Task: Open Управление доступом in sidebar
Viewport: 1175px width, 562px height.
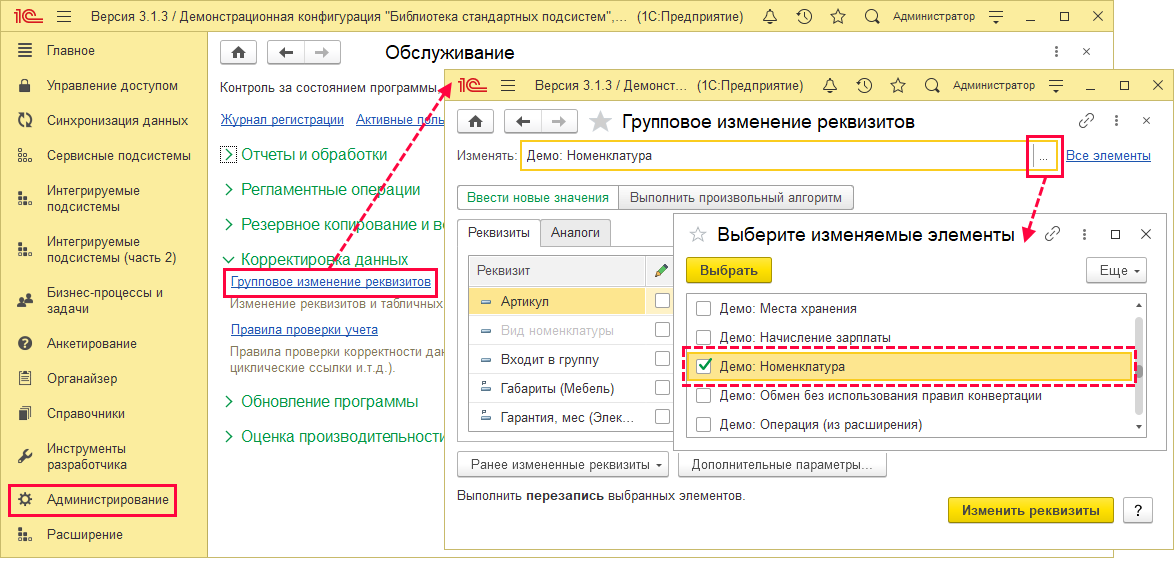Action: pyautogui.click(x=112, y=85)
